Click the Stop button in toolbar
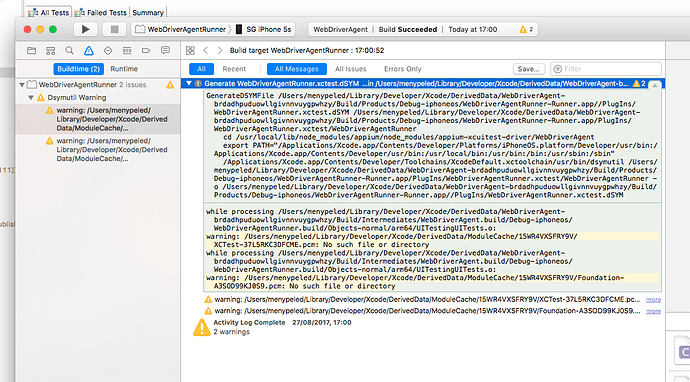Screen dimensions: 690x382 (x=114, y=29)
